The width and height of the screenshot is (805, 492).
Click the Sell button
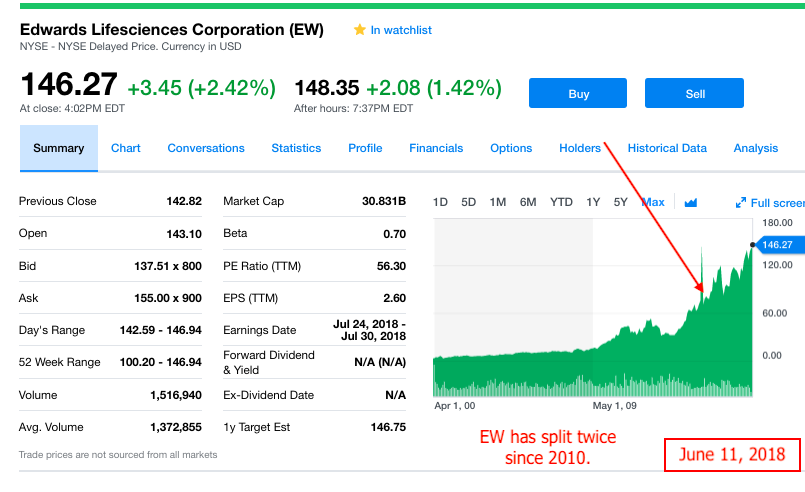[694, 93]
